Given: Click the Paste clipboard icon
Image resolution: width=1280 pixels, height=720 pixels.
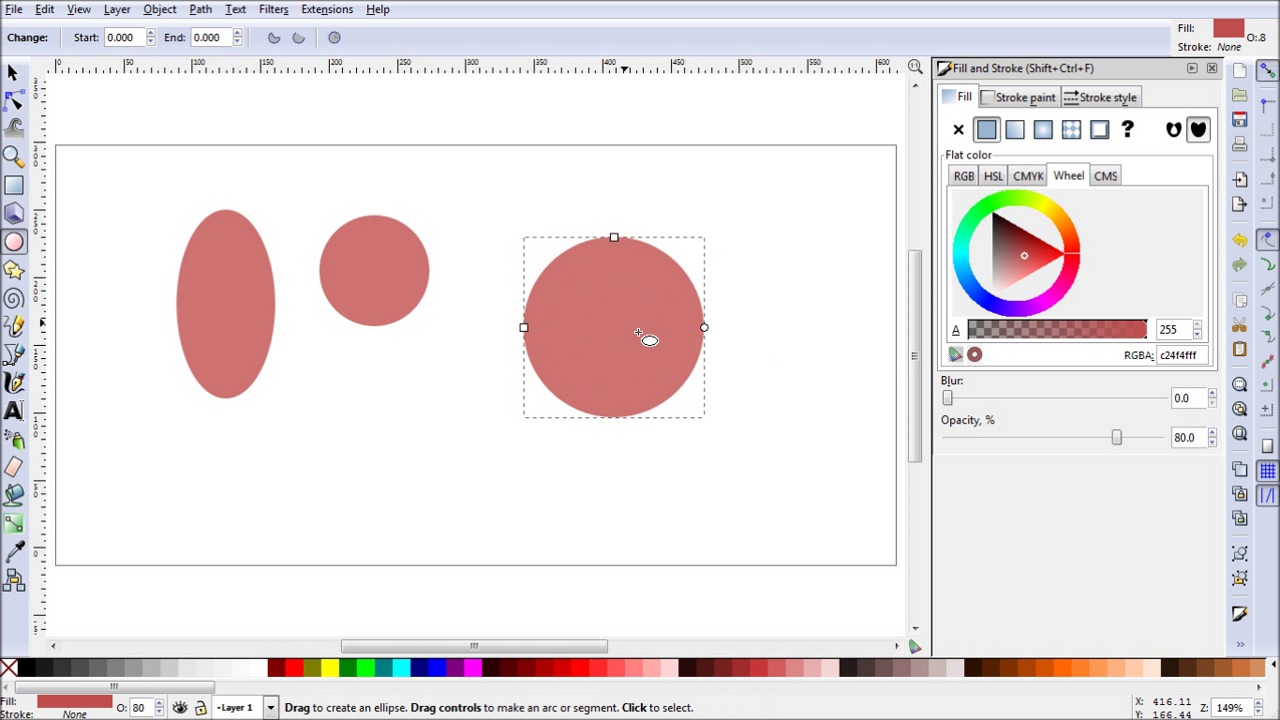Looking at the screenshot, I should (x=1240, y=349).
